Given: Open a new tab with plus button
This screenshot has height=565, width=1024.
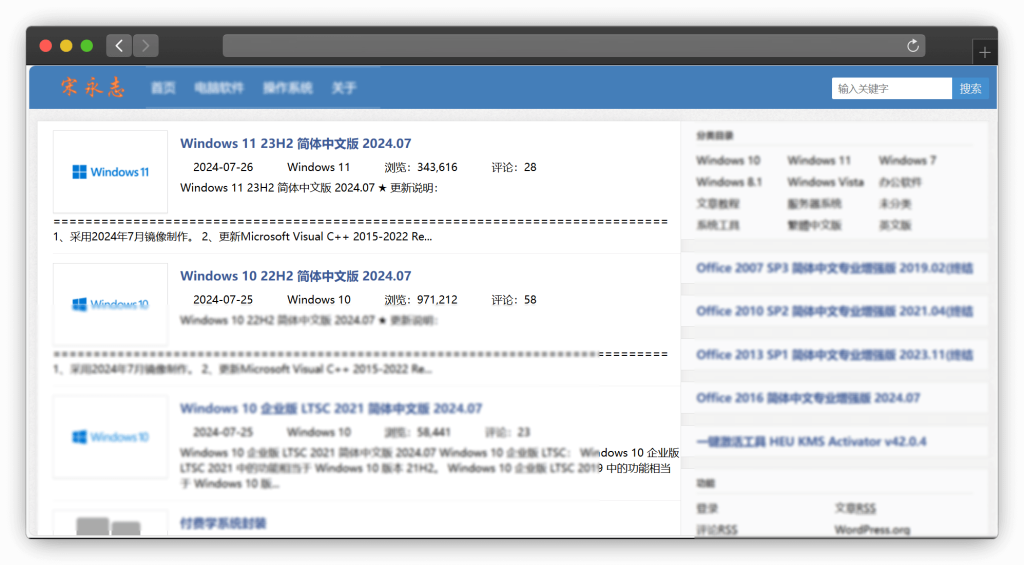Looking at the screenshot, I should pyautogui.click(x=985, y=52).
